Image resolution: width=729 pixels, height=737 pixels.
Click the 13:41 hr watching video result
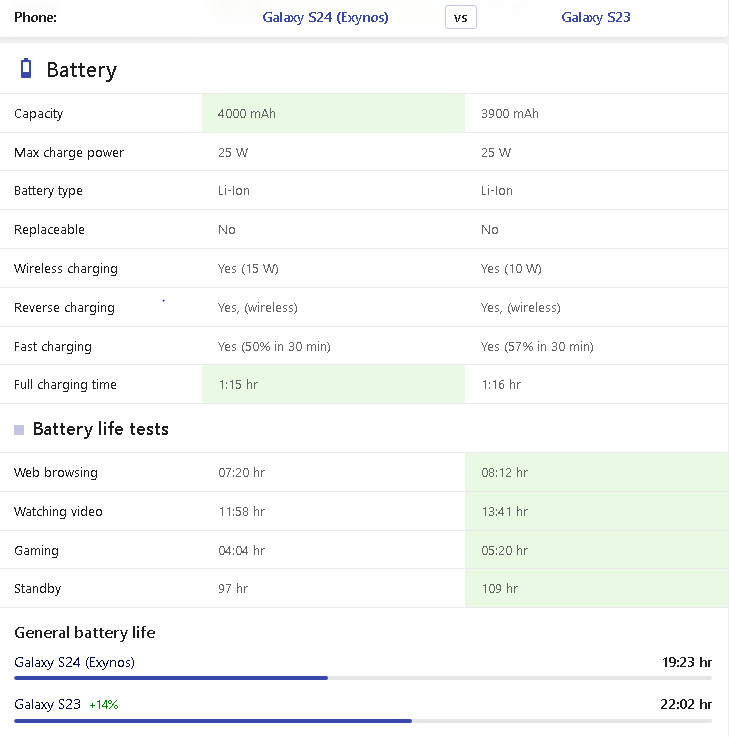[505, 511]
